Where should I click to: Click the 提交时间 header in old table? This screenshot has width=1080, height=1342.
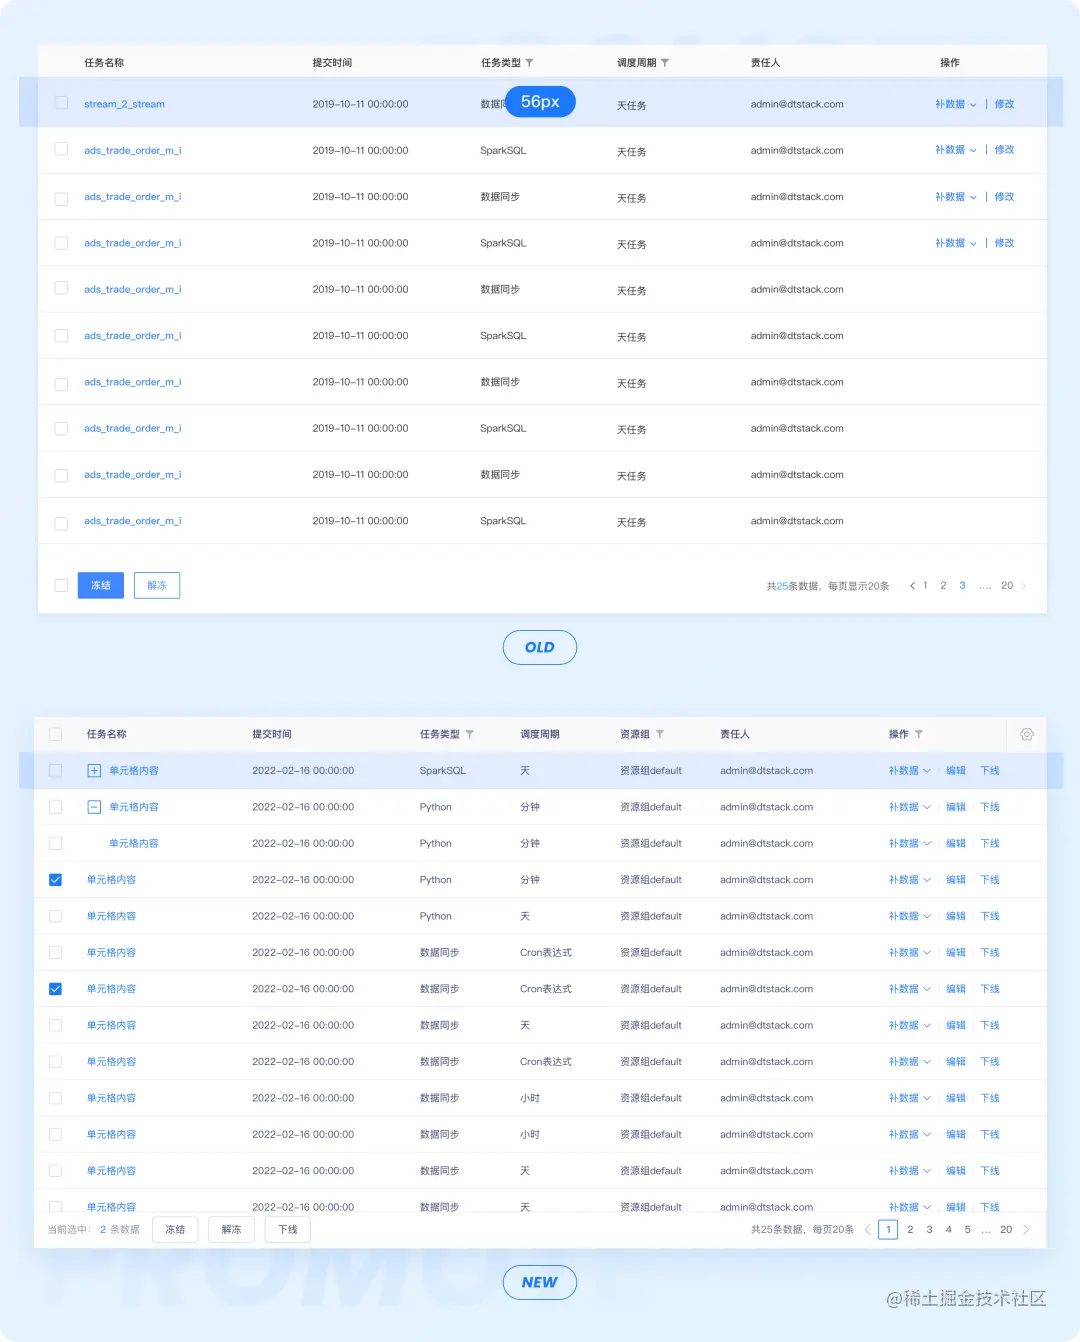332,63
